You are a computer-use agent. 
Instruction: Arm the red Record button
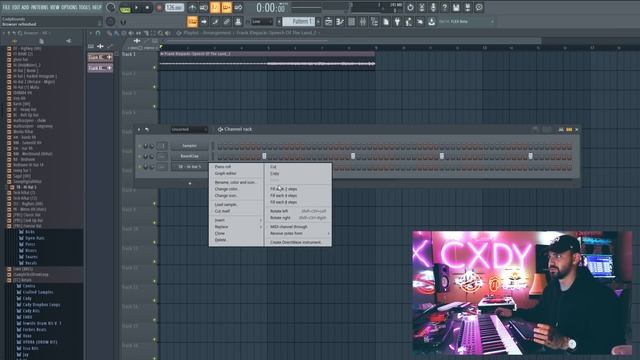(159, 8)
